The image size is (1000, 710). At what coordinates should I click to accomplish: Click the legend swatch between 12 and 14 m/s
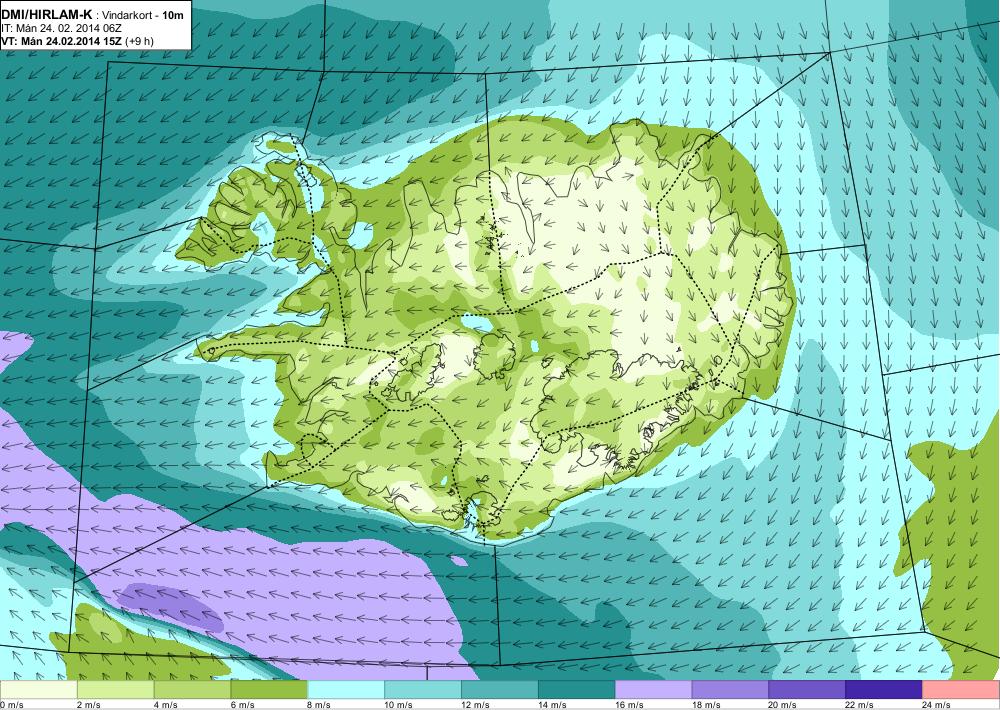(x=500, y=690)
